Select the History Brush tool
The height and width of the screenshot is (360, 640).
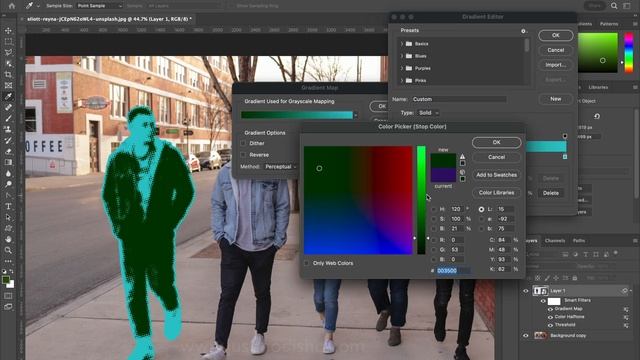point(8,140)
